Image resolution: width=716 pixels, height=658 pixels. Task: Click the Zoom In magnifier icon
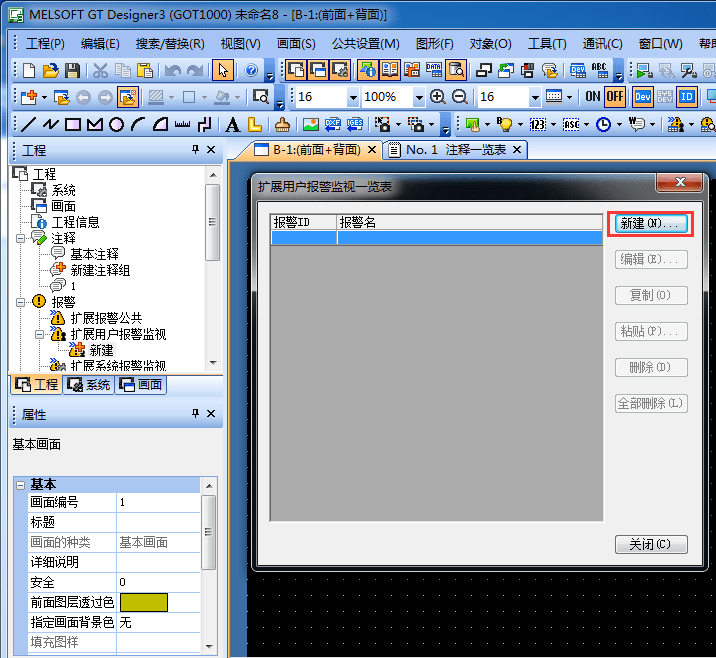pos(438,97)
